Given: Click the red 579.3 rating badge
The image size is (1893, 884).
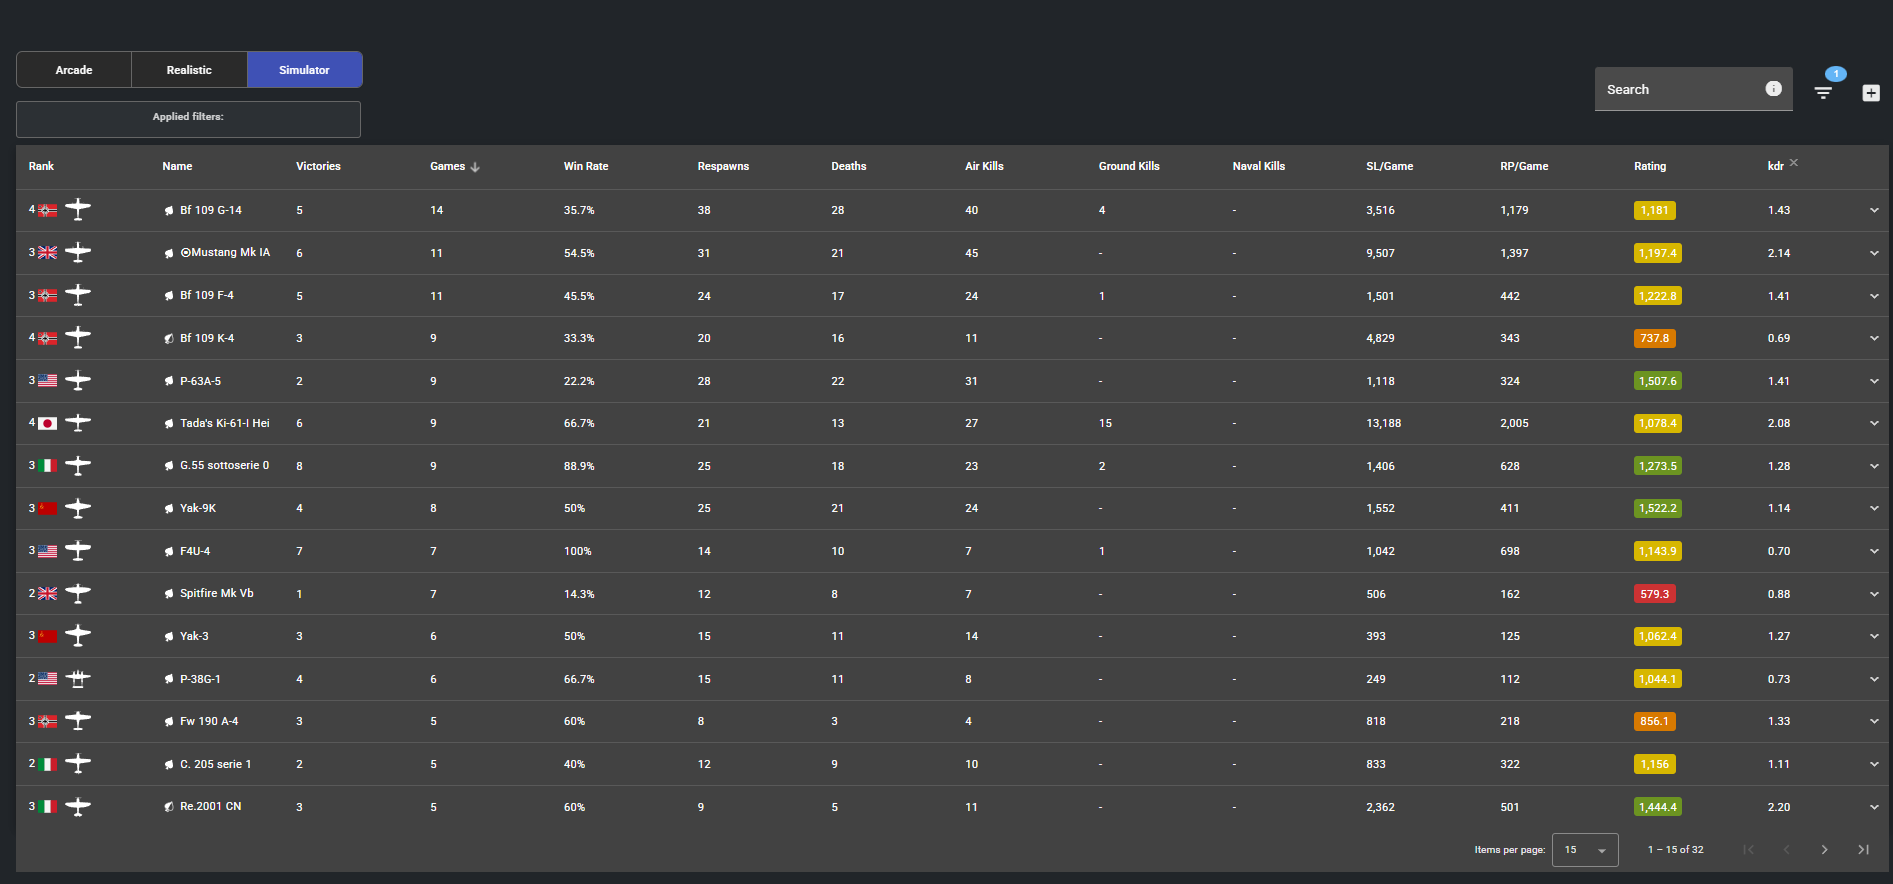Looking at the screenshot, I should [x=1655, y=594].
